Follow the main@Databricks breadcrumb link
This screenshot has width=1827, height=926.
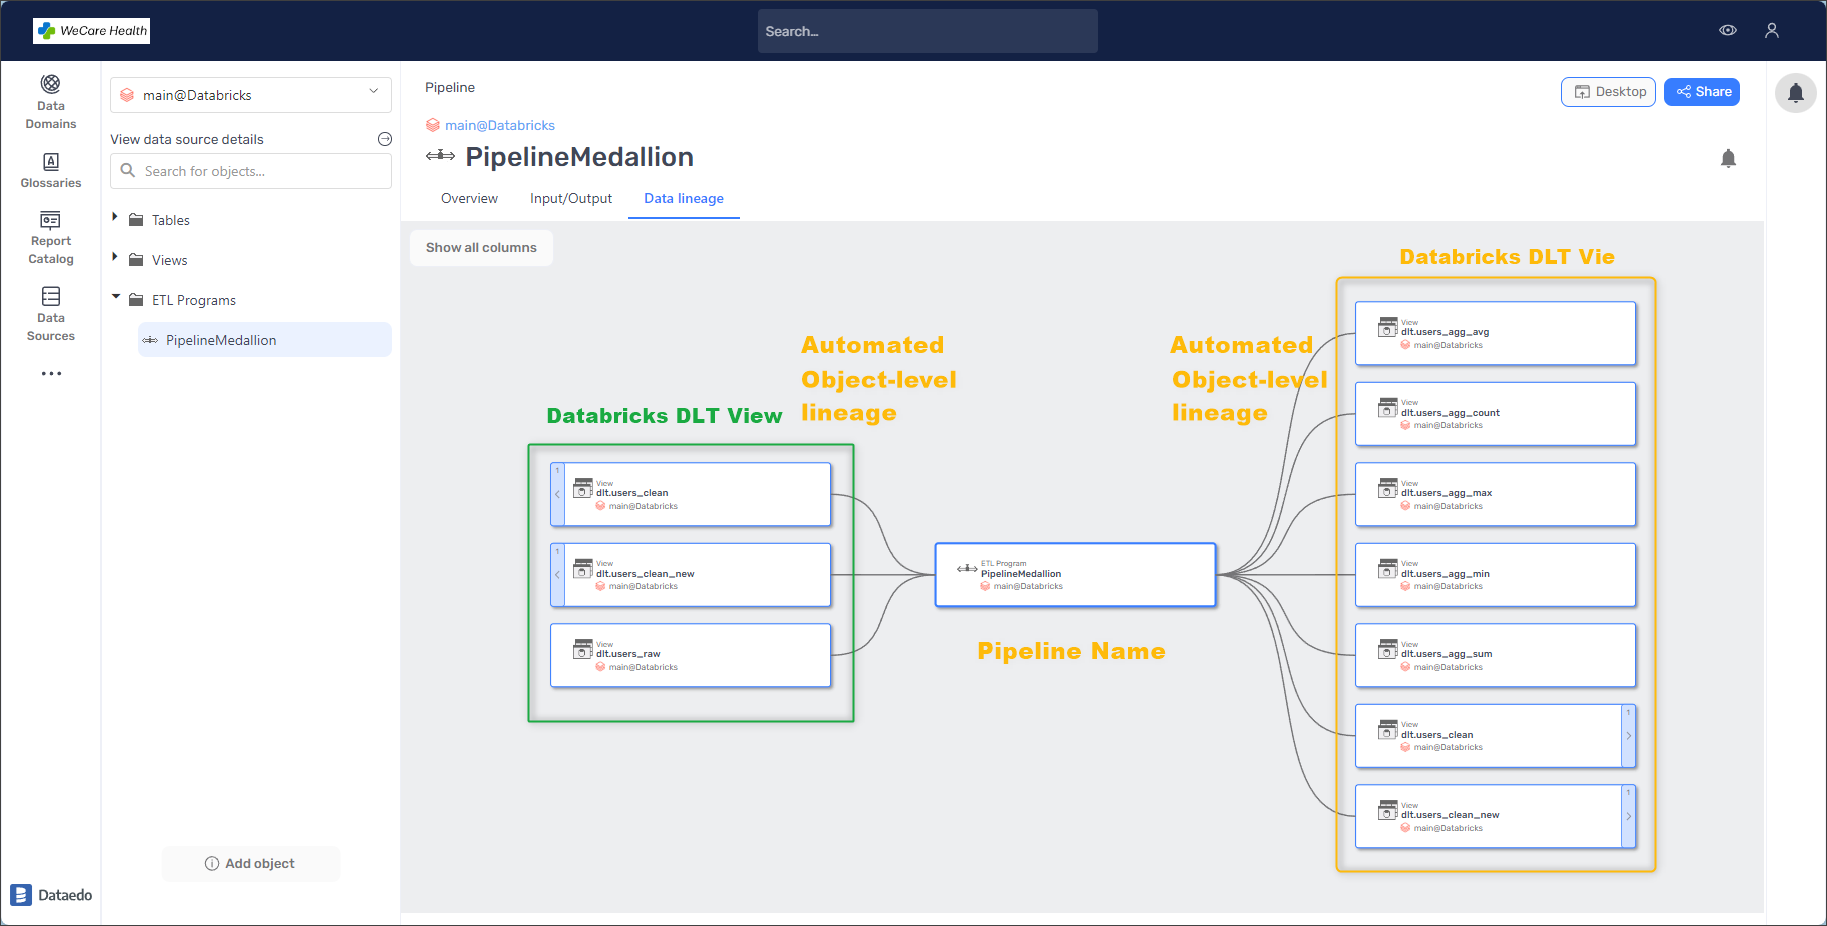(x=499, y=125)
